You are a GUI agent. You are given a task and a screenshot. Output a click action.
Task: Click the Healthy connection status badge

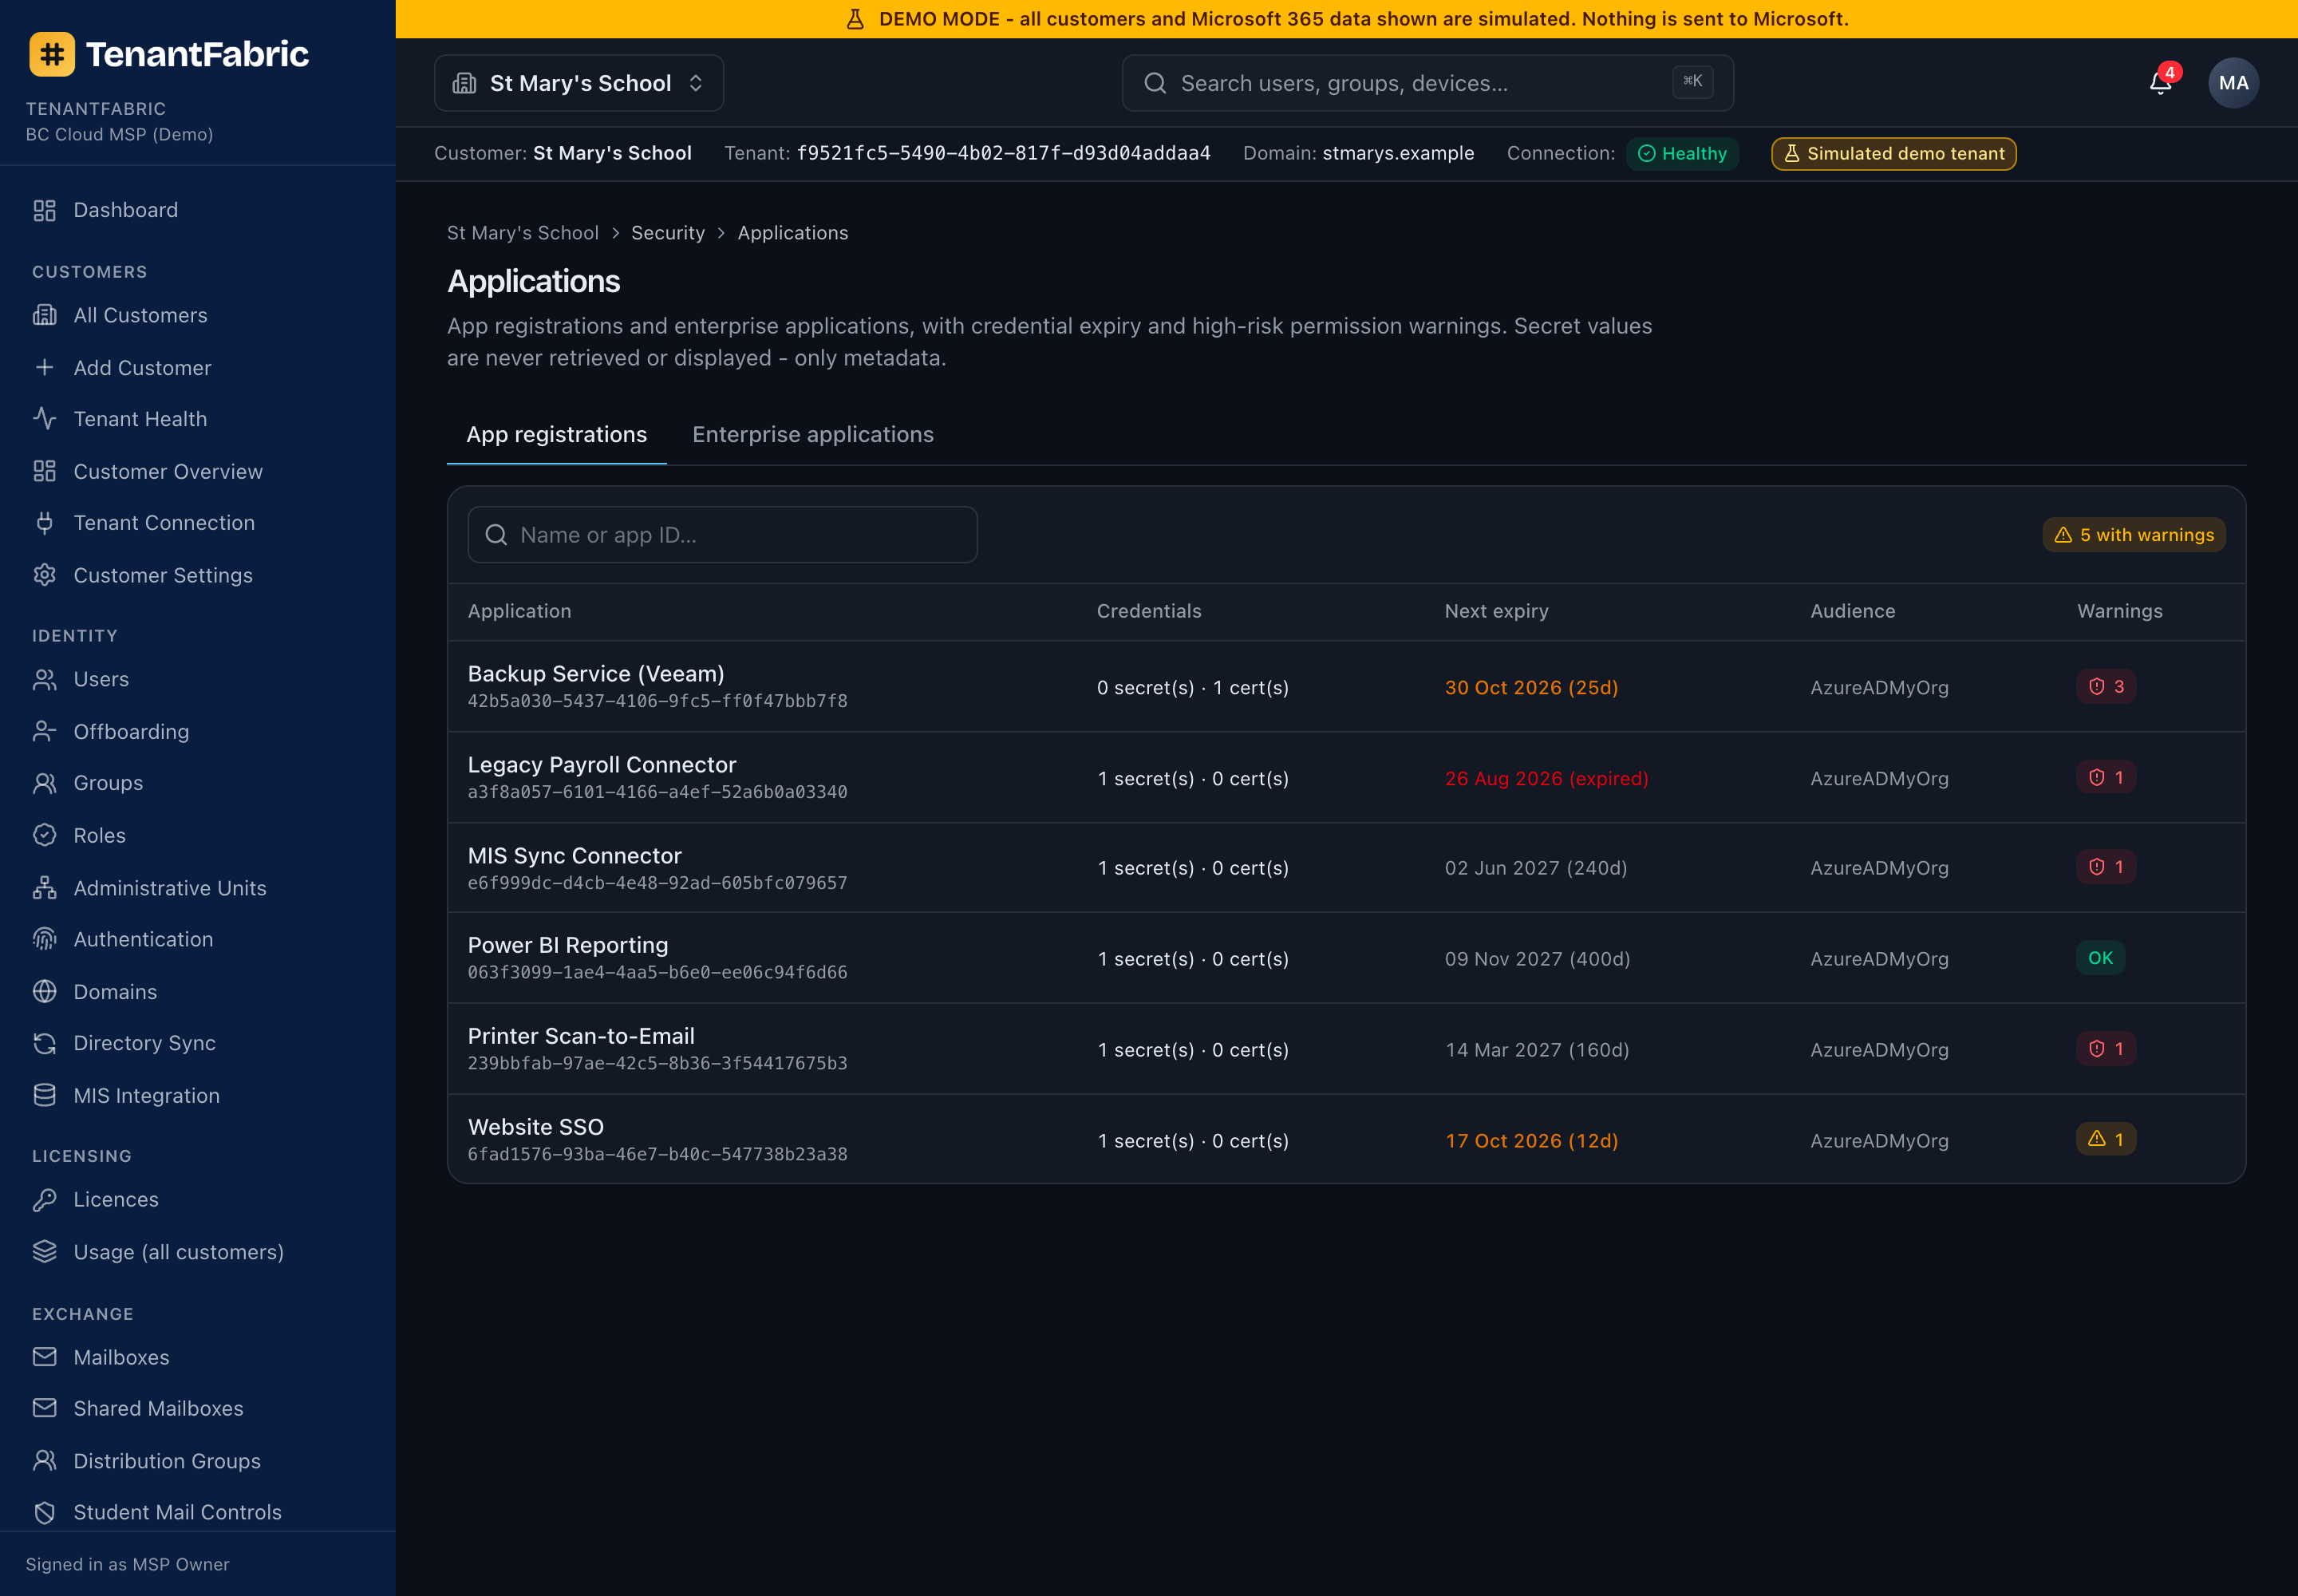1682,154
